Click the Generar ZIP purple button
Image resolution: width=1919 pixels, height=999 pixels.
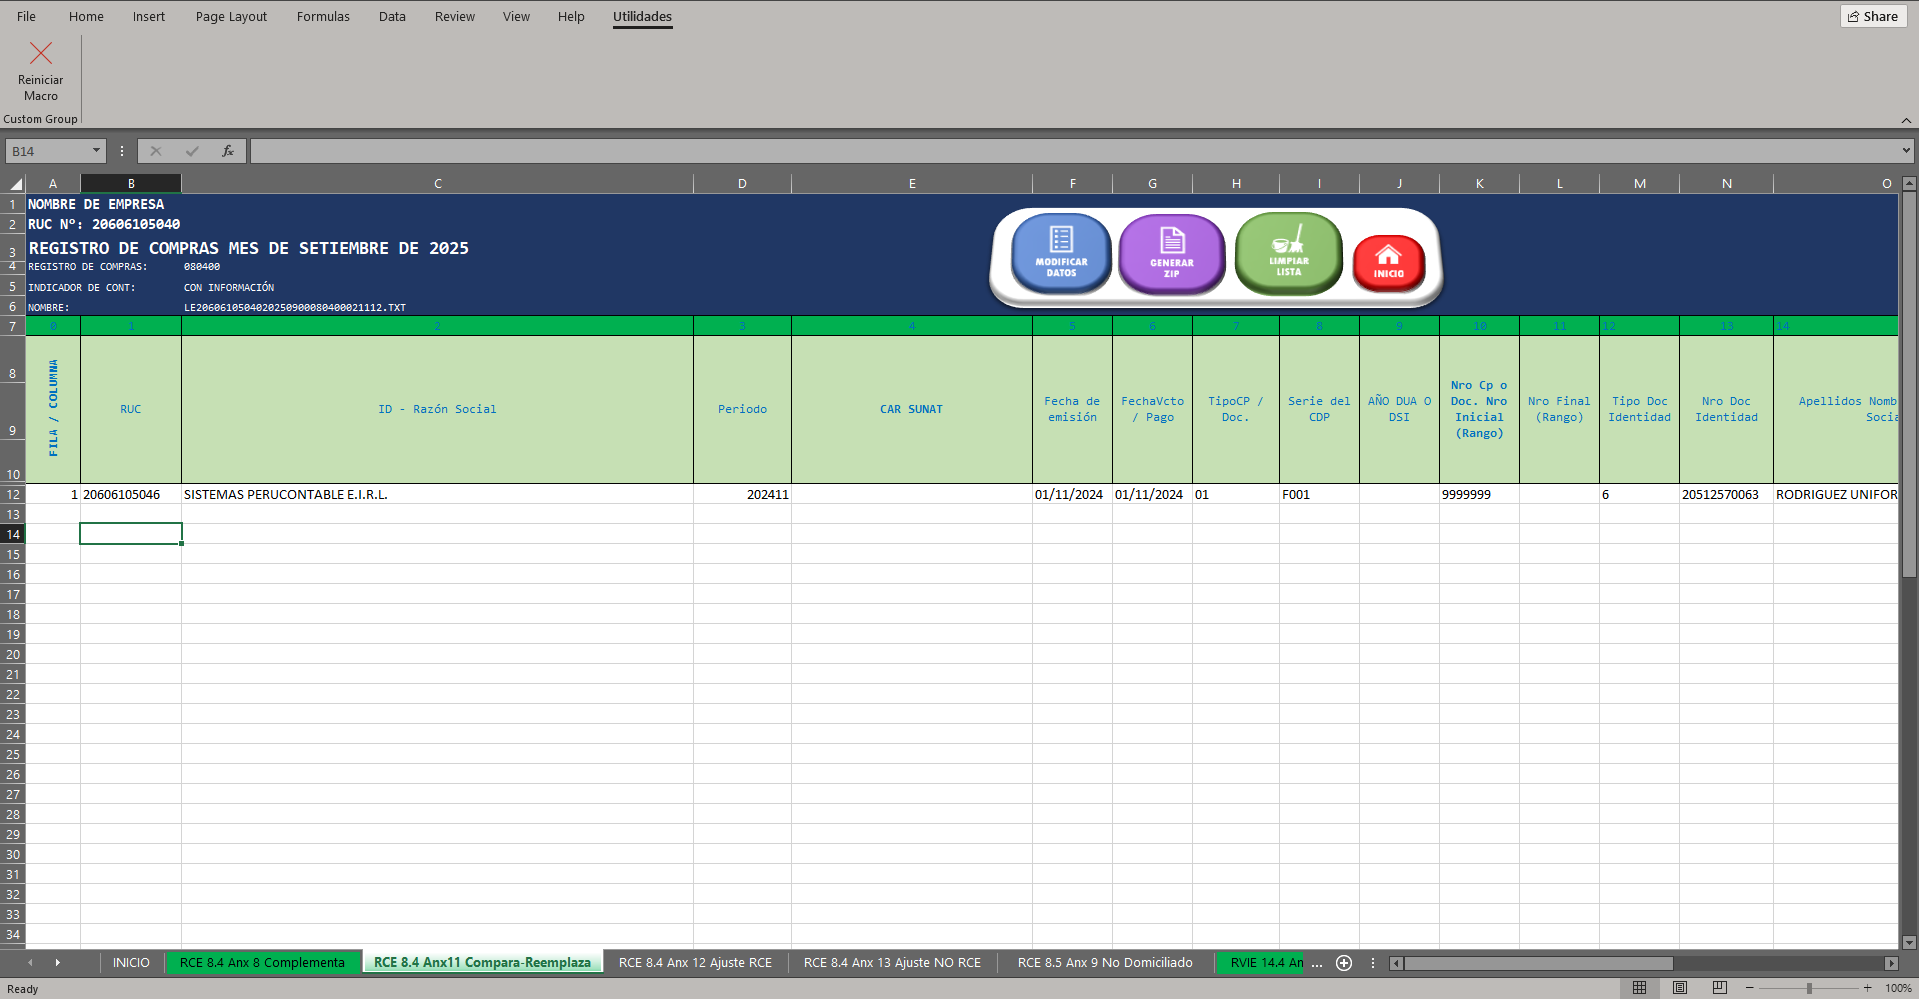1171,254
